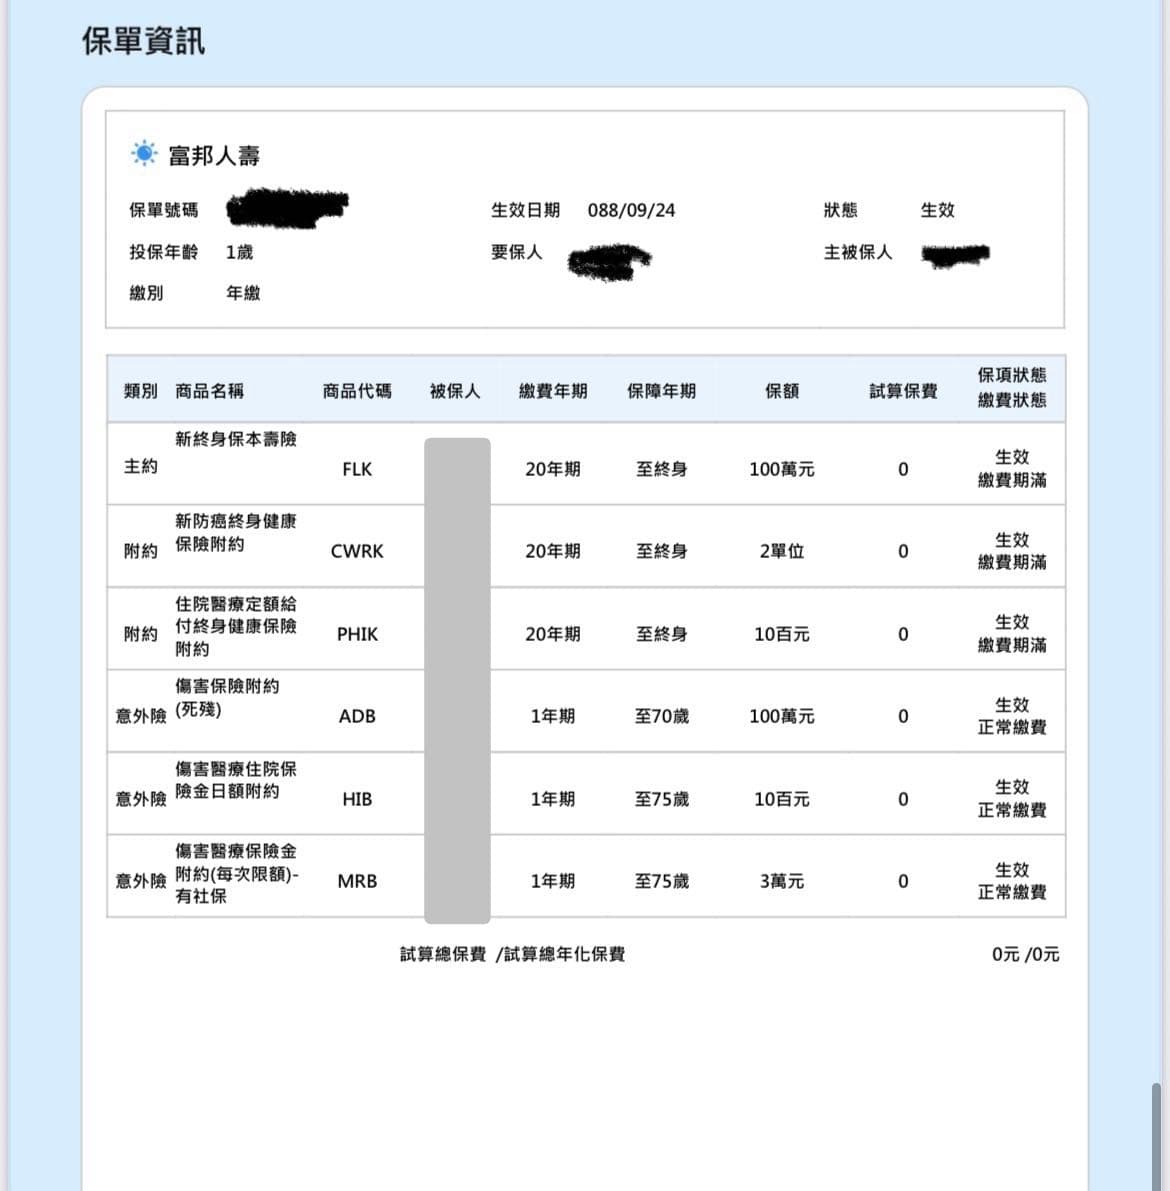Click the 商品名稱 column header

coord(210,391)
